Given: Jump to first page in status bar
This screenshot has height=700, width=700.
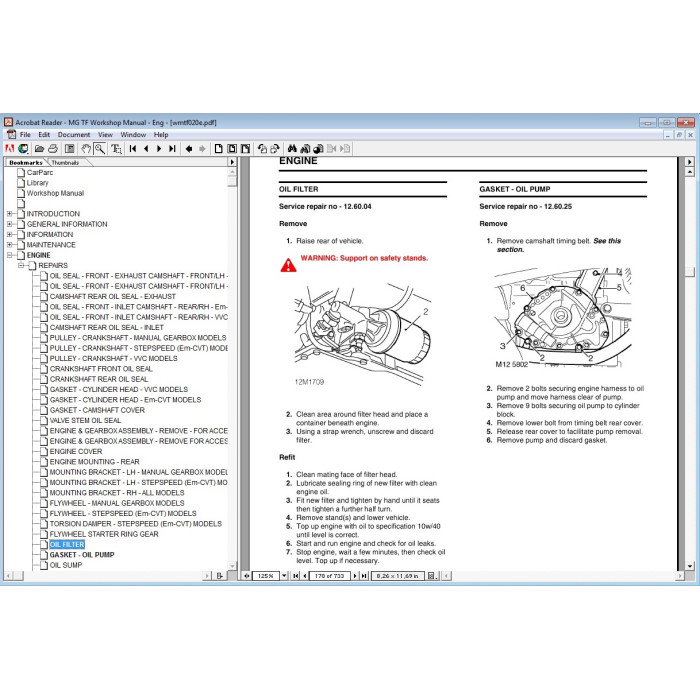Looking at the screenshot, I should [296, 576].
